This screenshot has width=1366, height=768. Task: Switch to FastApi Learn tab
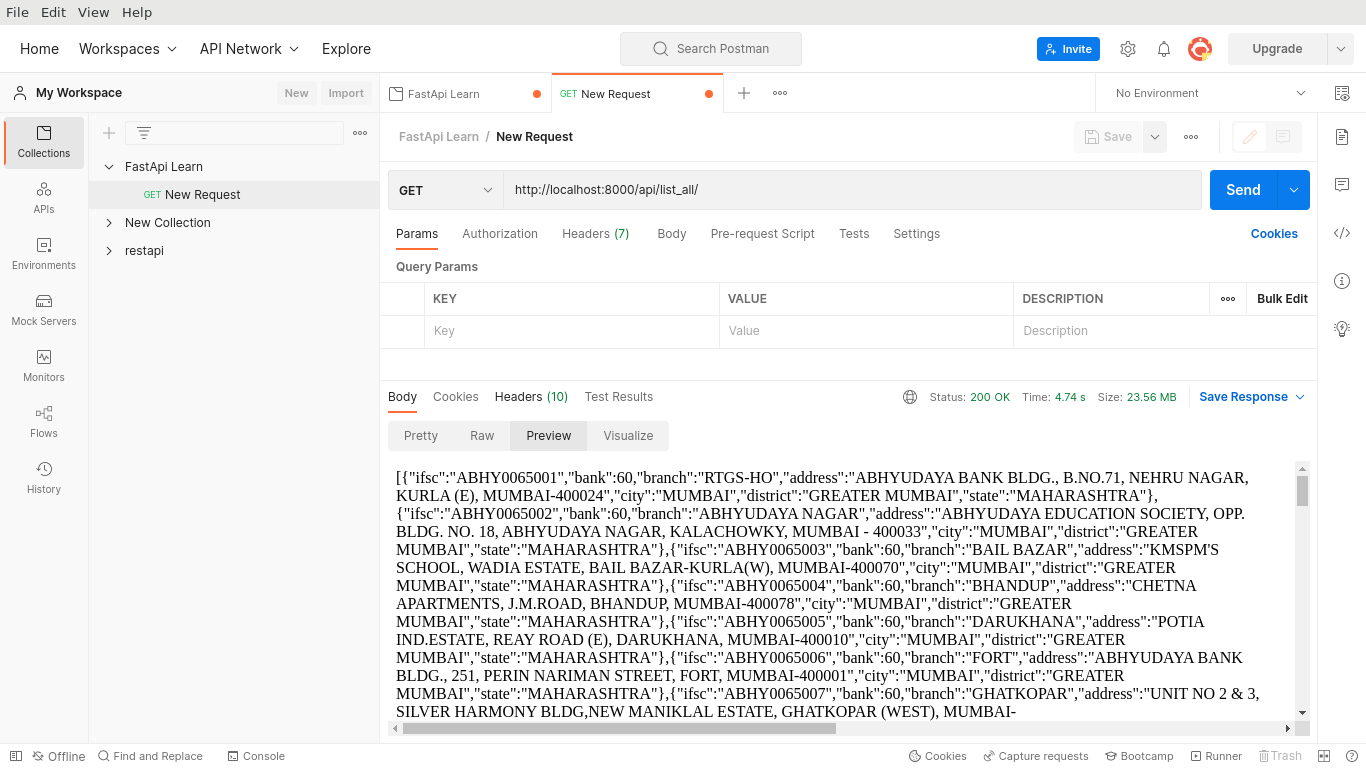pos(465,94)
